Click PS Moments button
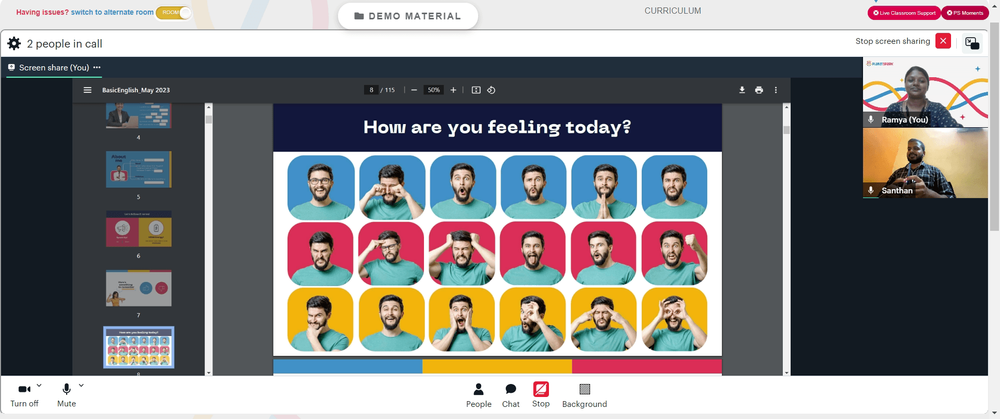Viewport: 1000px width, 419px height. click(964, 13)
